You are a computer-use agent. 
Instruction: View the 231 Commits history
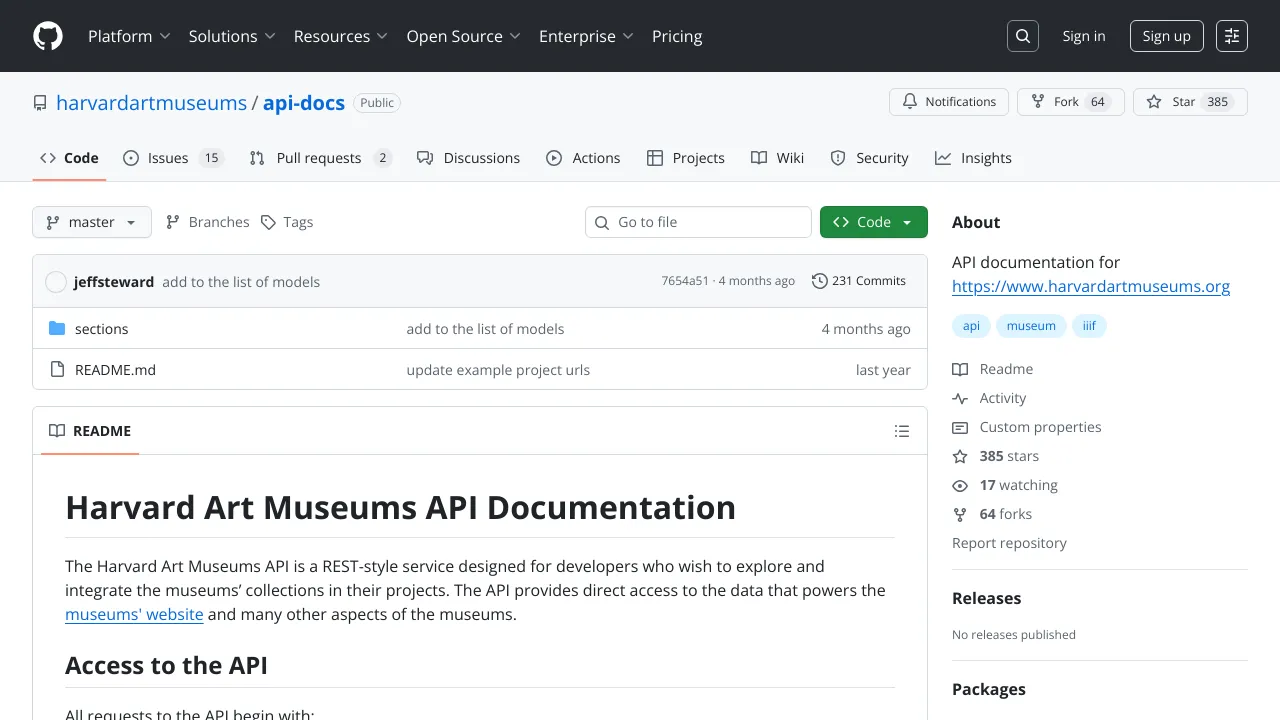click(x=859, y=281)
